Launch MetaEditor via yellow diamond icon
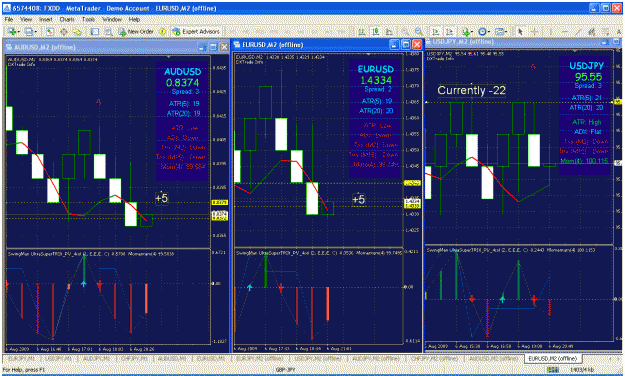This screenshot has height=376, width=625. [162, 31]
